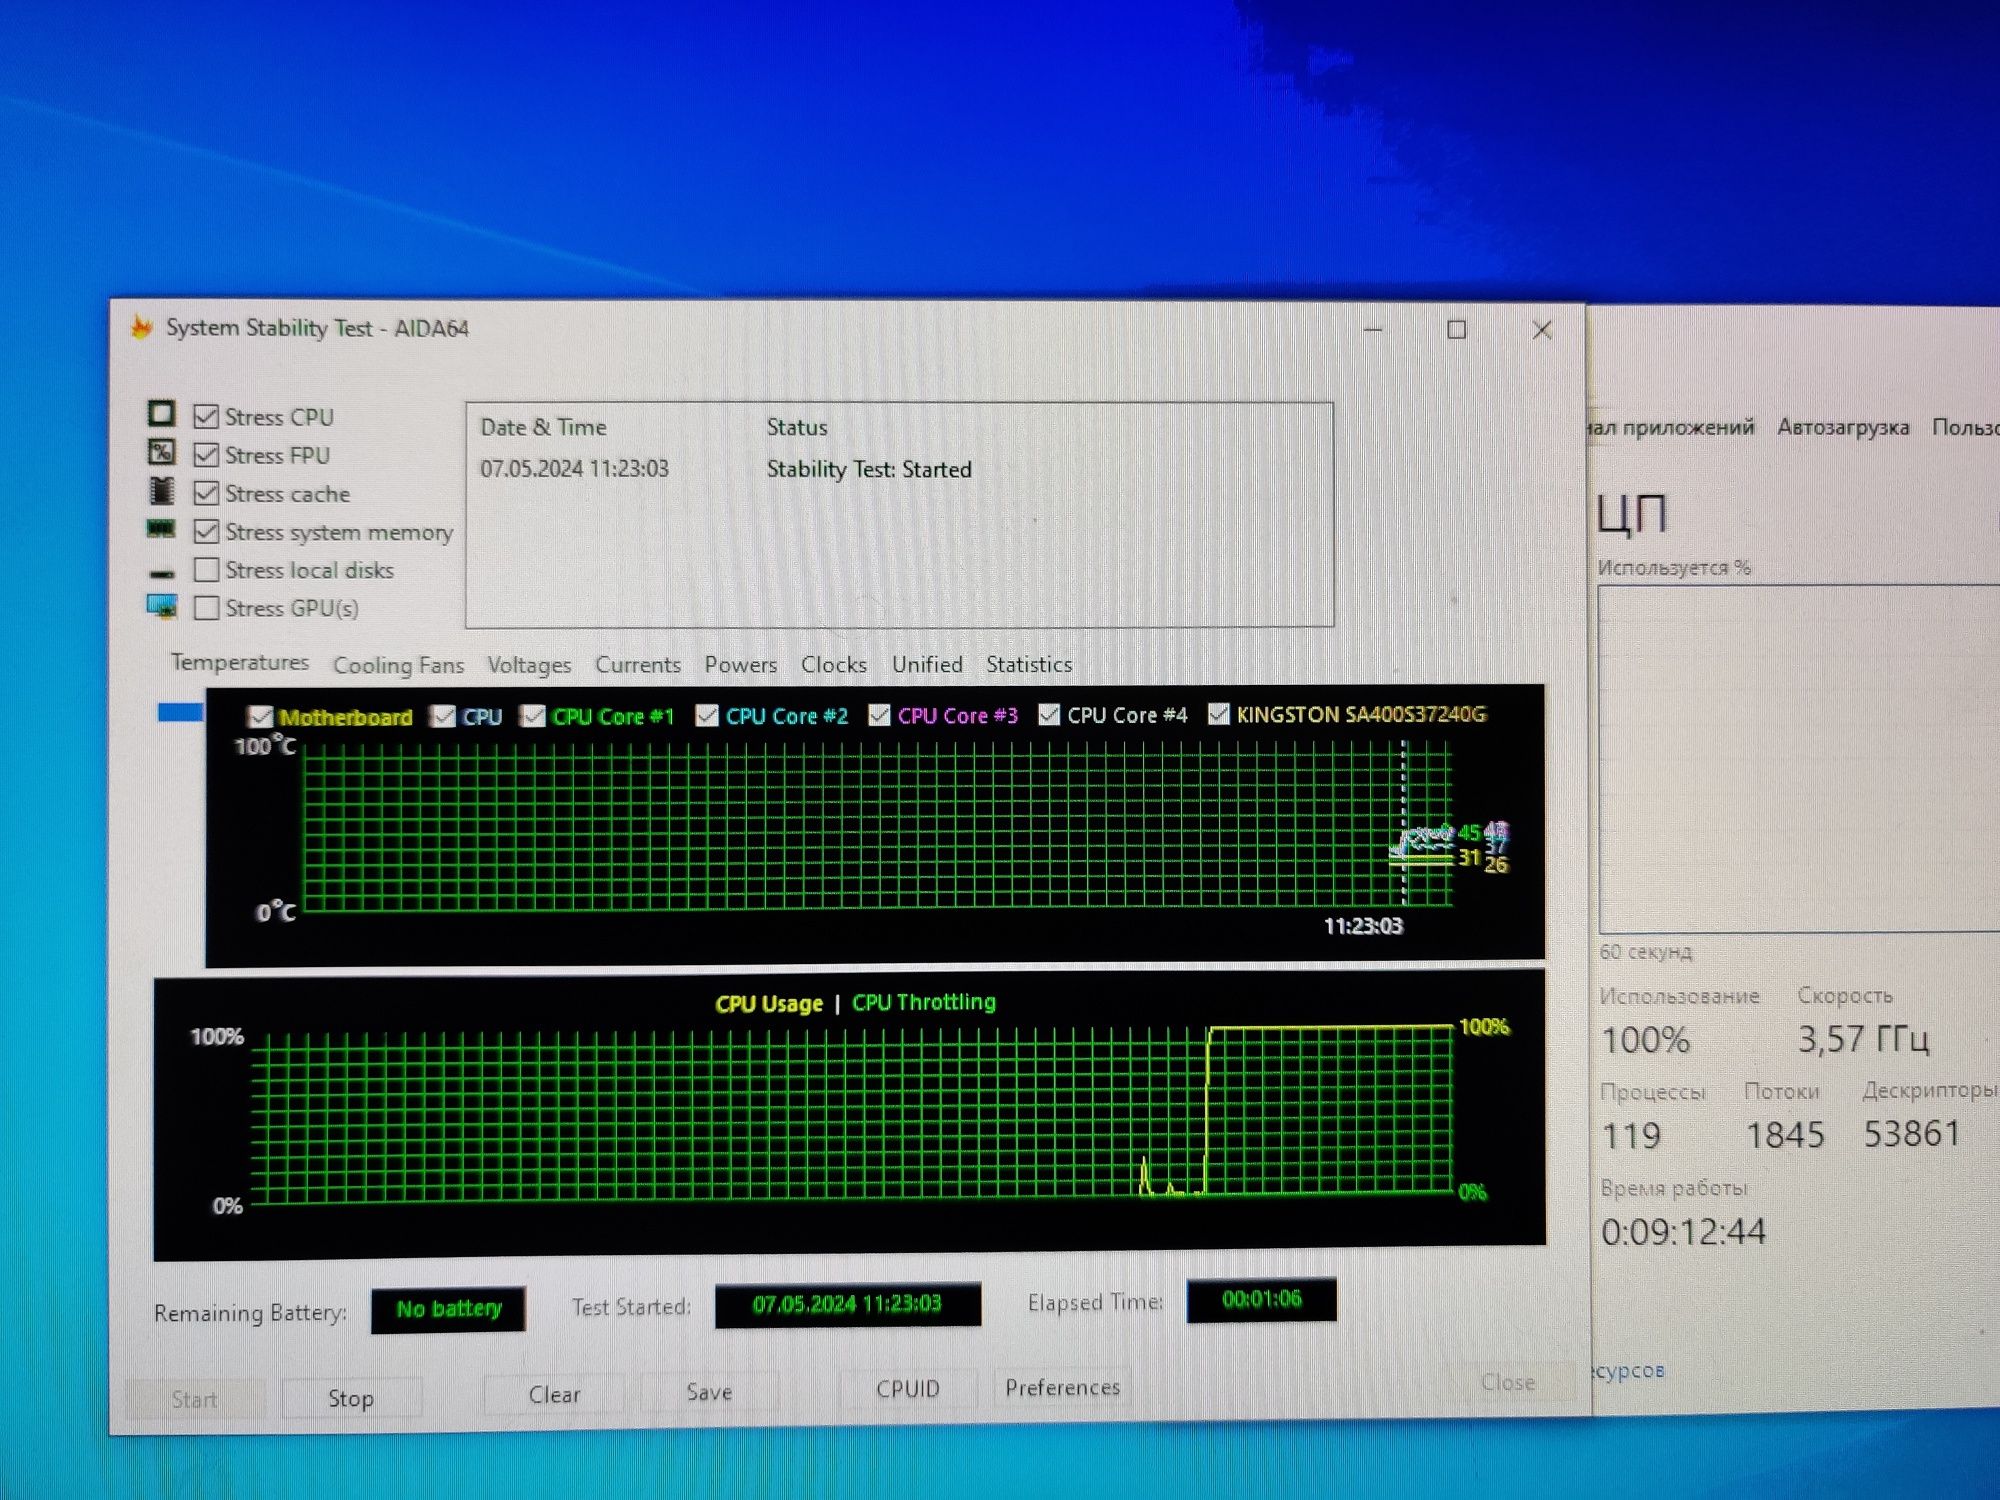Toggle the CPU Core #3 graph checkbox
The width and height of the screenshot is (2000, 1500).
click(879, 715)
